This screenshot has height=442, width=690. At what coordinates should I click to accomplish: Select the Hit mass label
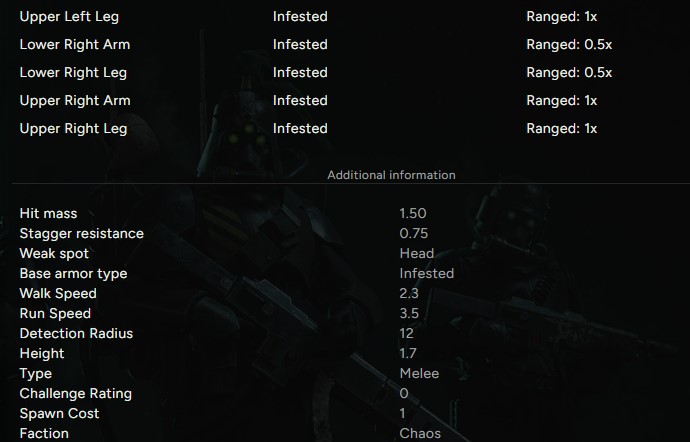click(x=48, y=214)
